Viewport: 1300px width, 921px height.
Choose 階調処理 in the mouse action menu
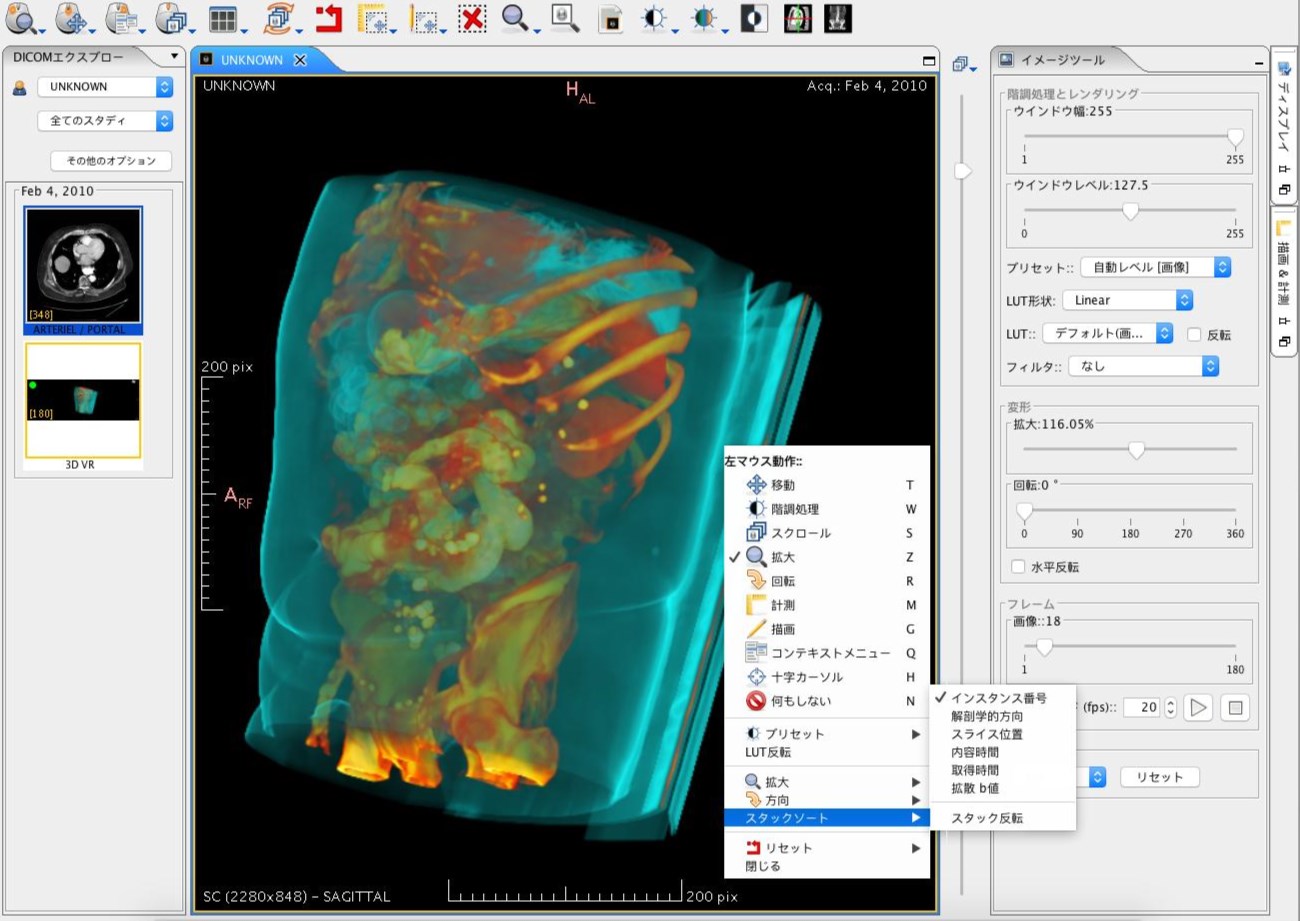[827, 509]
